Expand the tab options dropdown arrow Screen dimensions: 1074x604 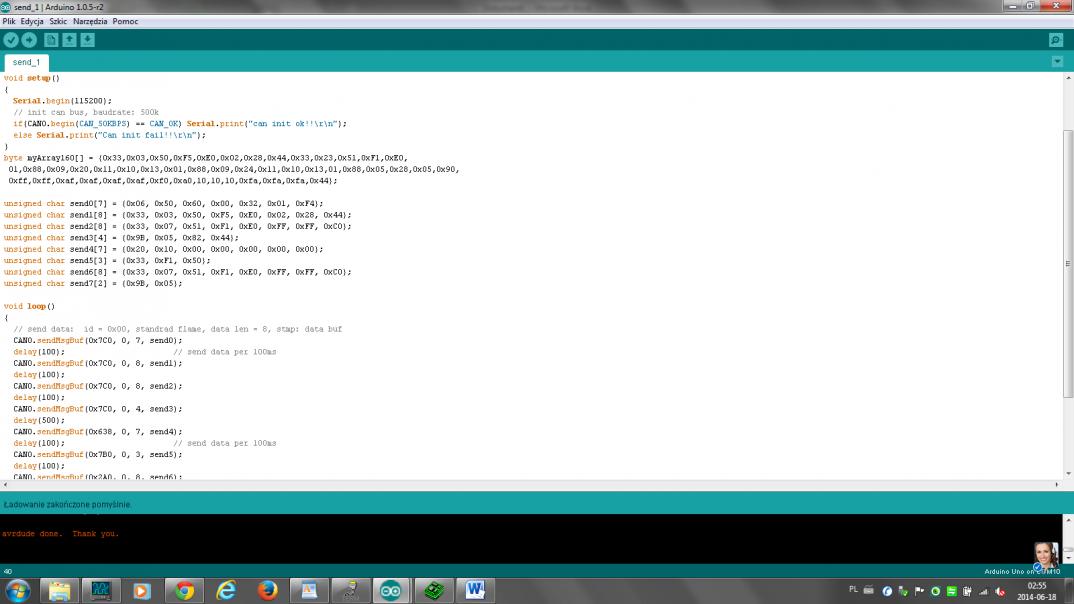[1057, 62]
